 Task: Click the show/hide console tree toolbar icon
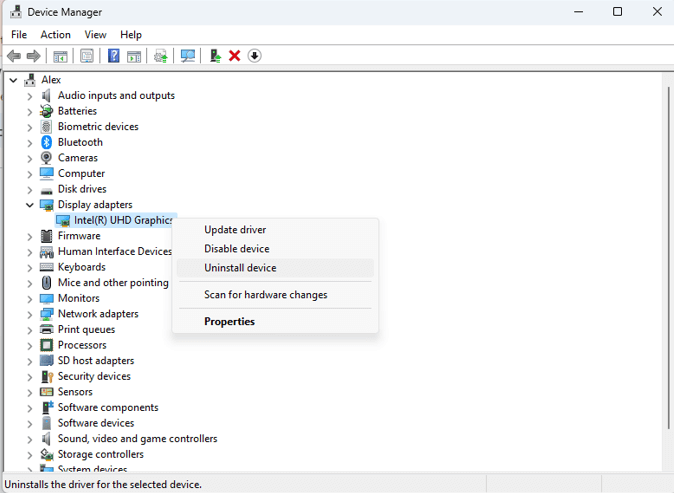(x=61, y=56)
